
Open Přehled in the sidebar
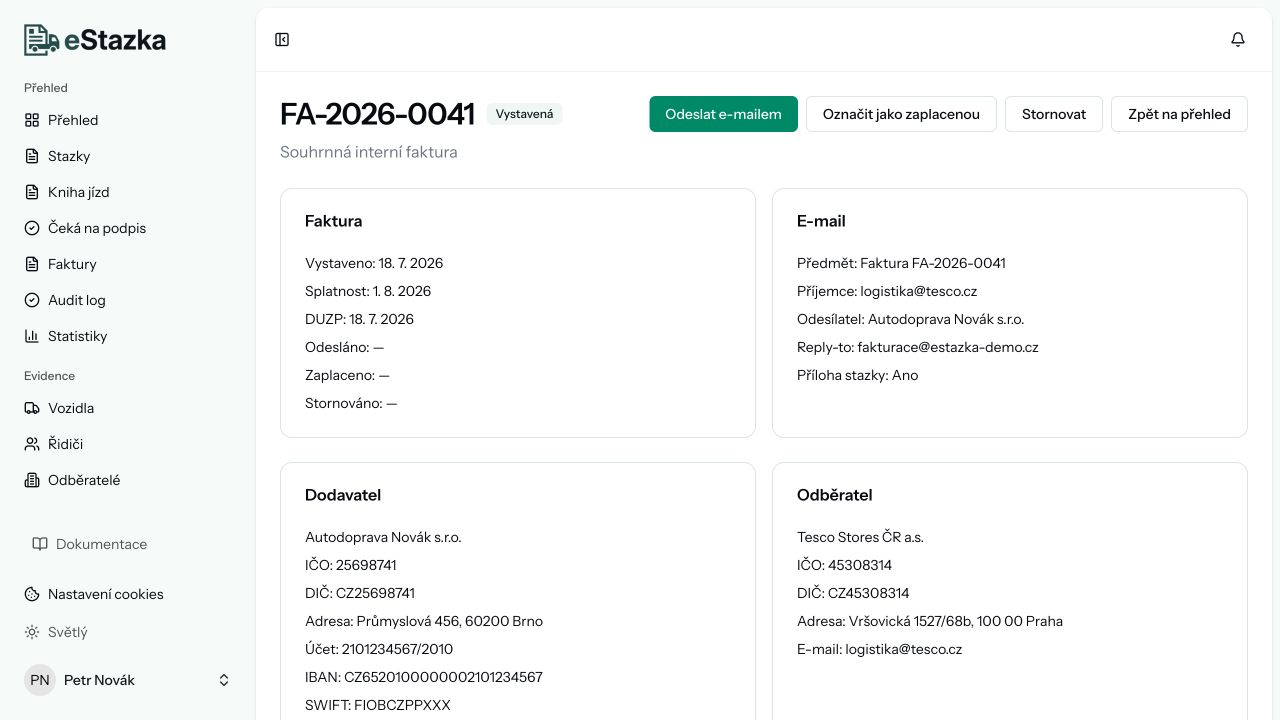coord(128,120)
